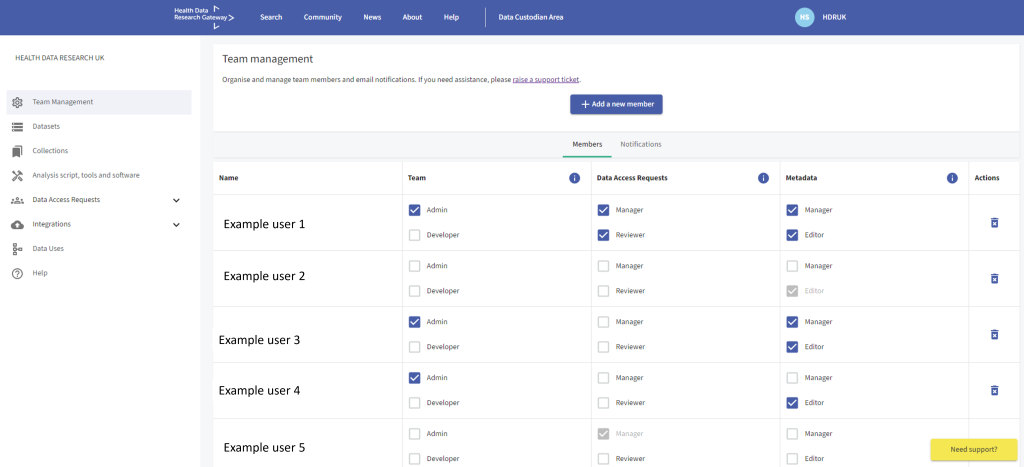
Task: Switch to the Members tab
Action: 587,144
